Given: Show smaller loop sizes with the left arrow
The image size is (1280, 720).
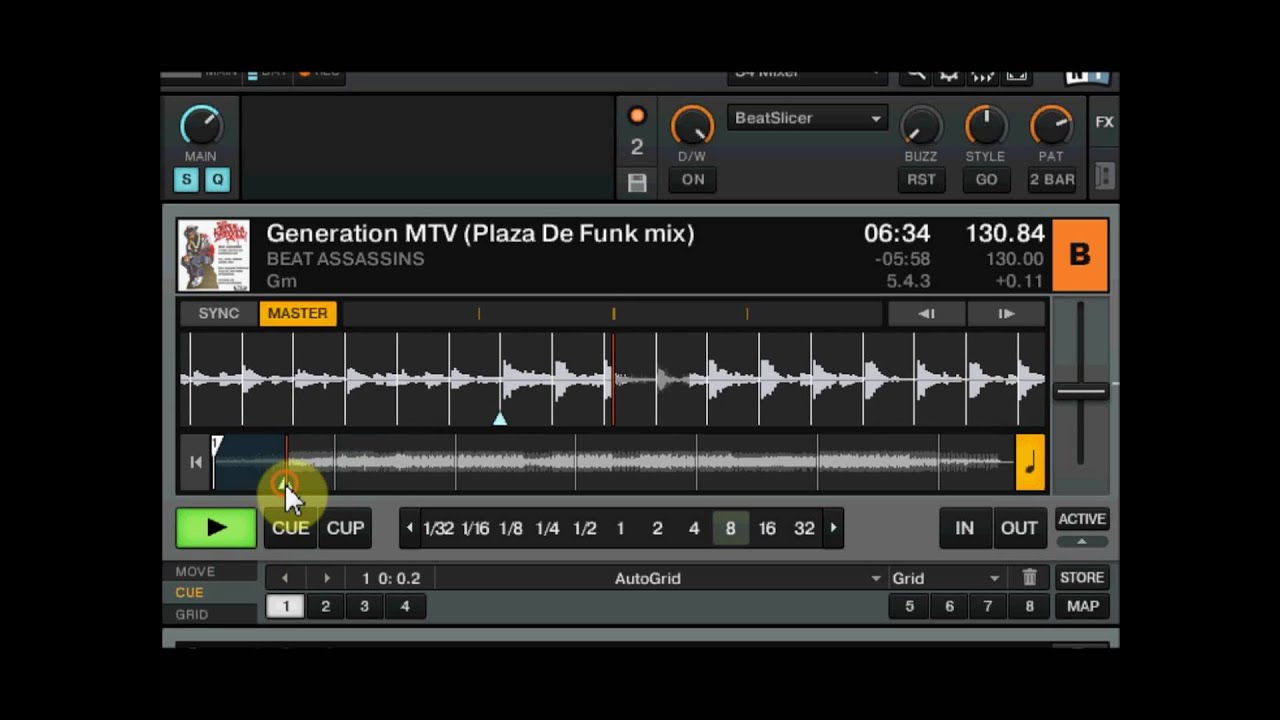Looking at the screenshot, I should (409, 528).
